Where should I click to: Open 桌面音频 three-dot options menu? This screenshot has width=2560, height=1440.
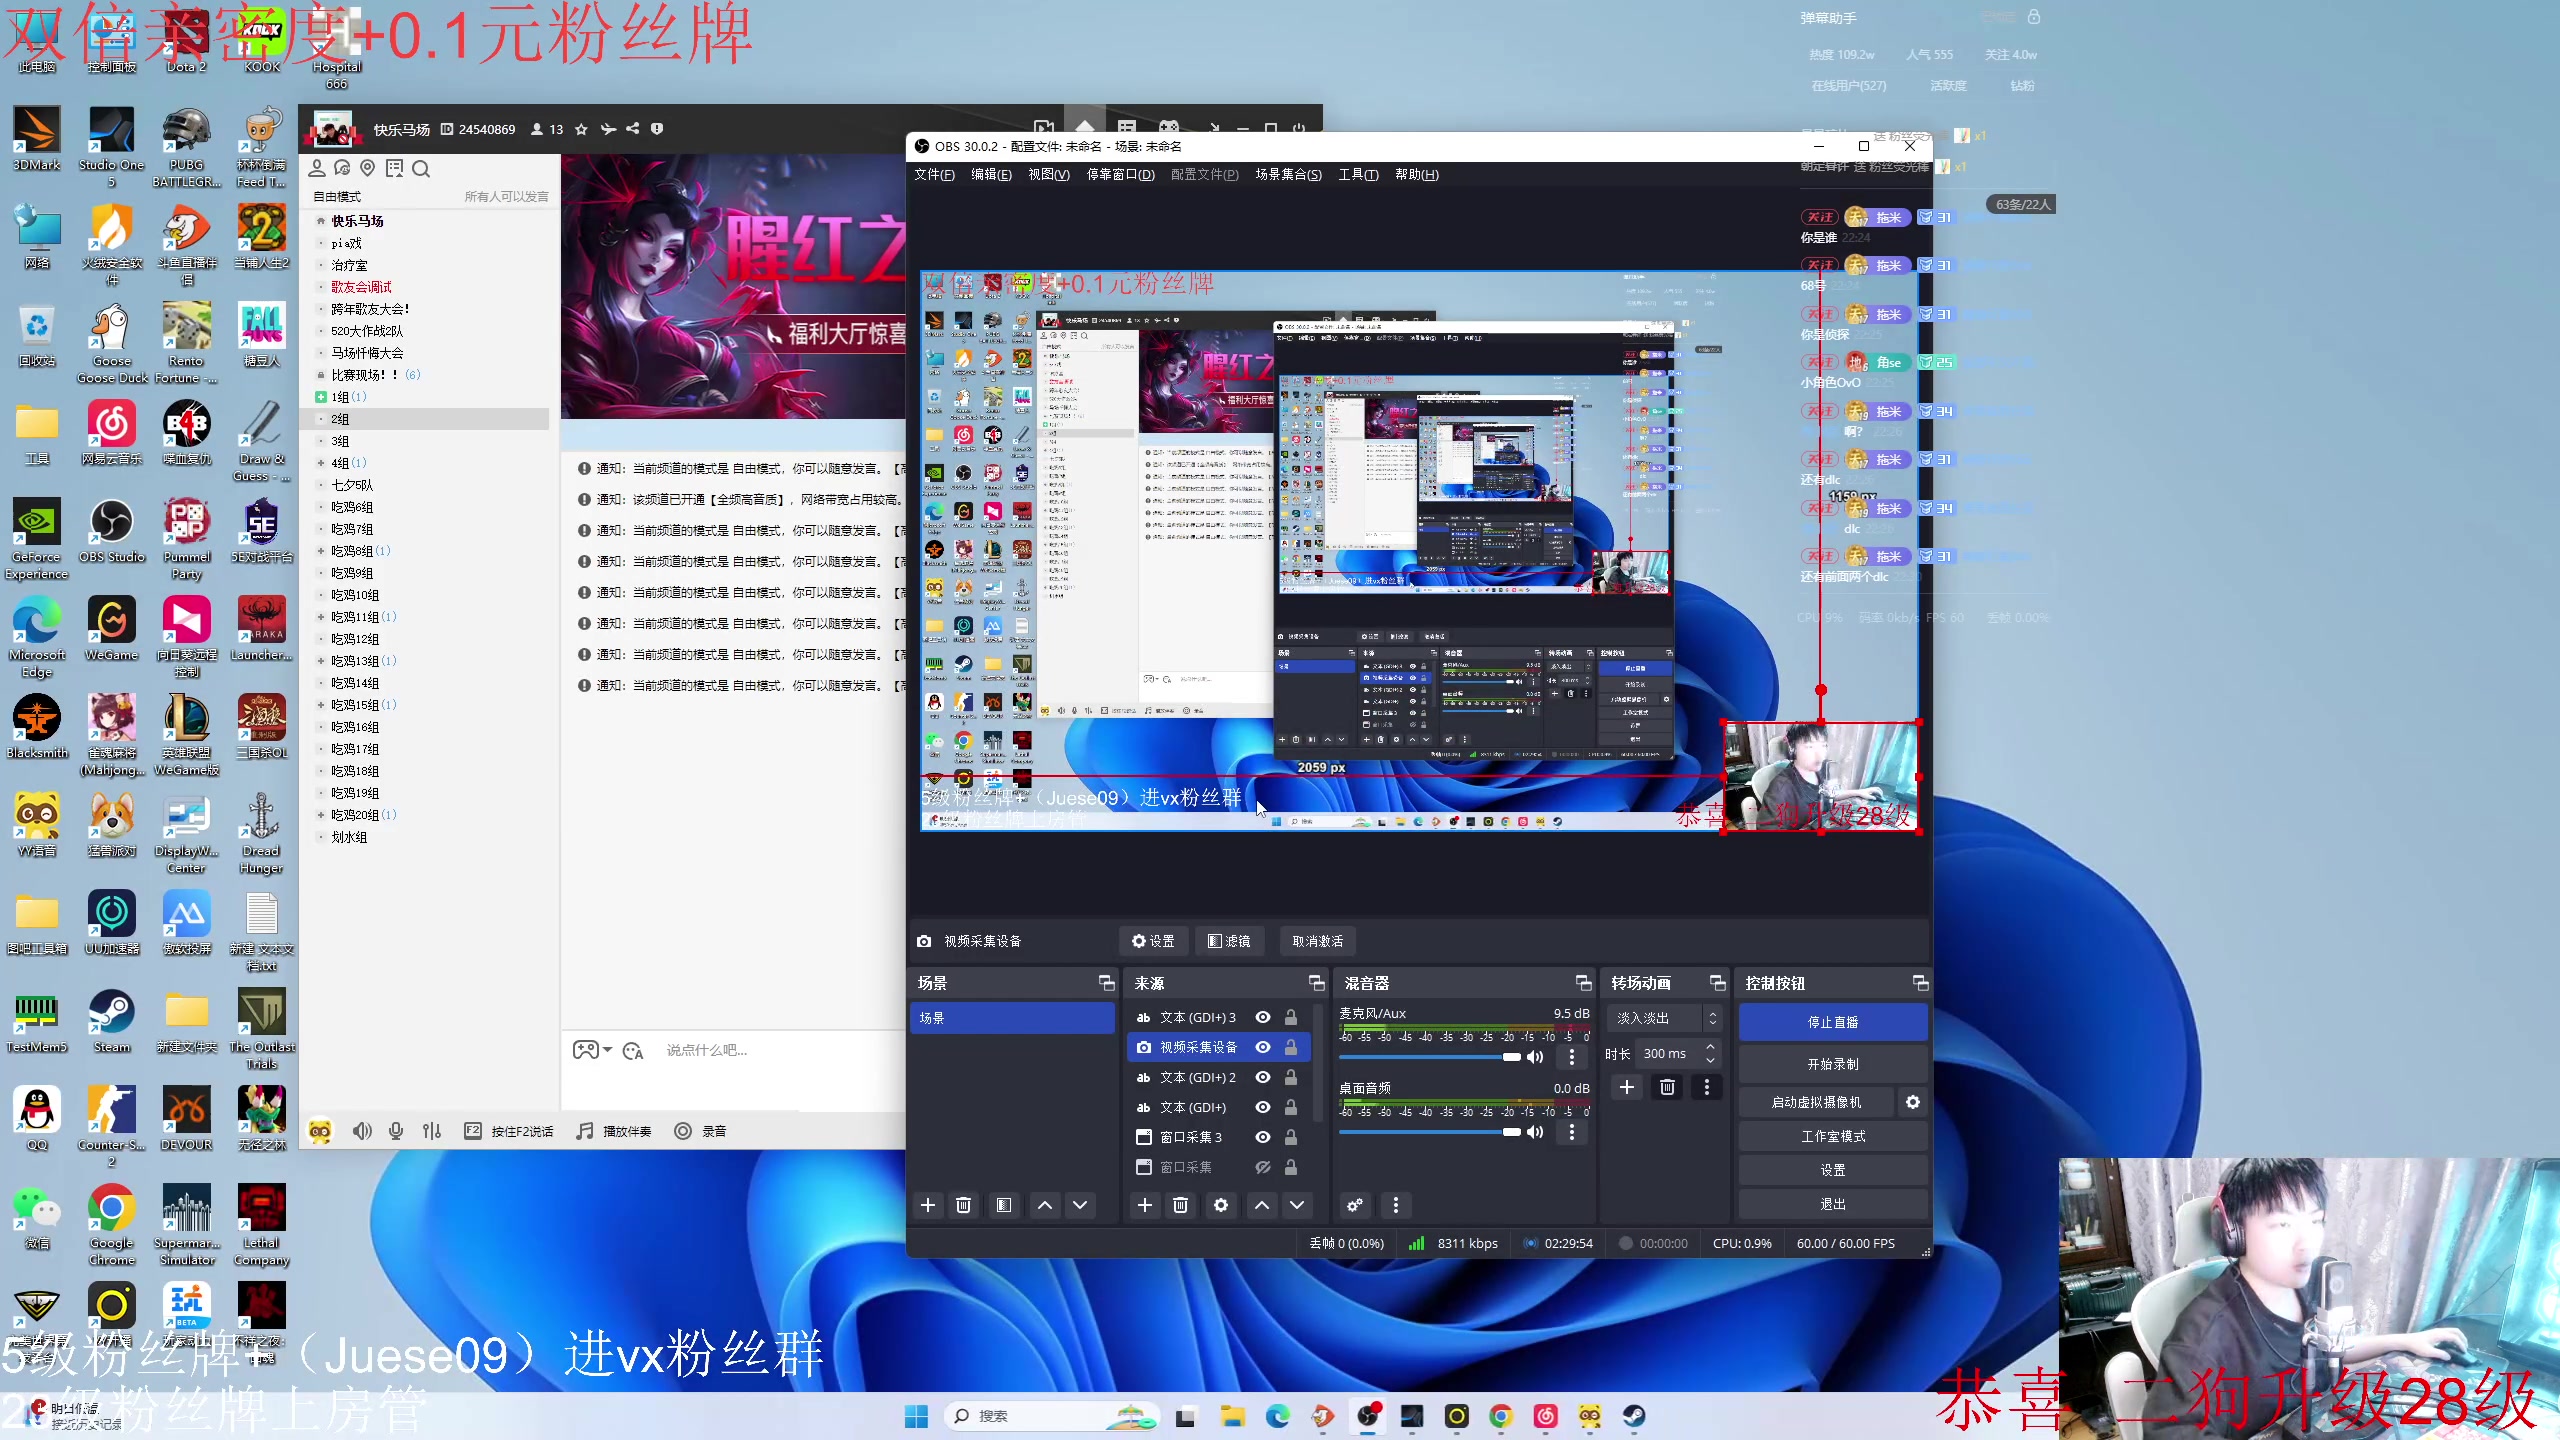pos(1571,1132)
